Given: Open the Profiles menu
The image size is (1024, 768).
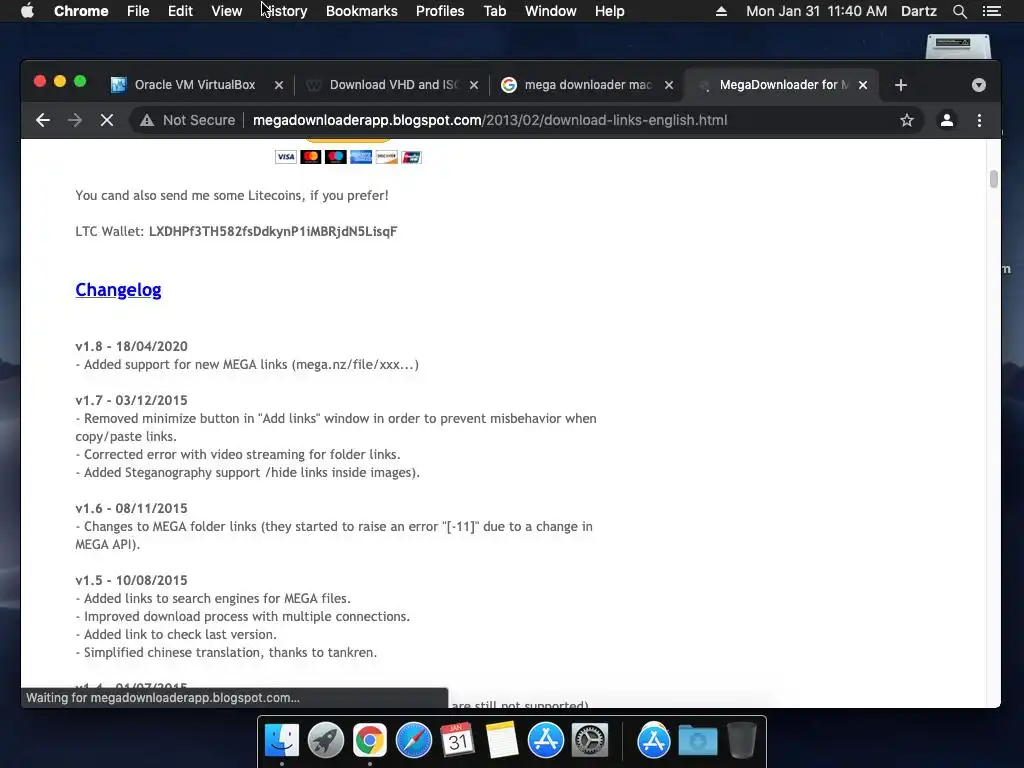Looking at the screenshot, I should (x=440, y=11).
